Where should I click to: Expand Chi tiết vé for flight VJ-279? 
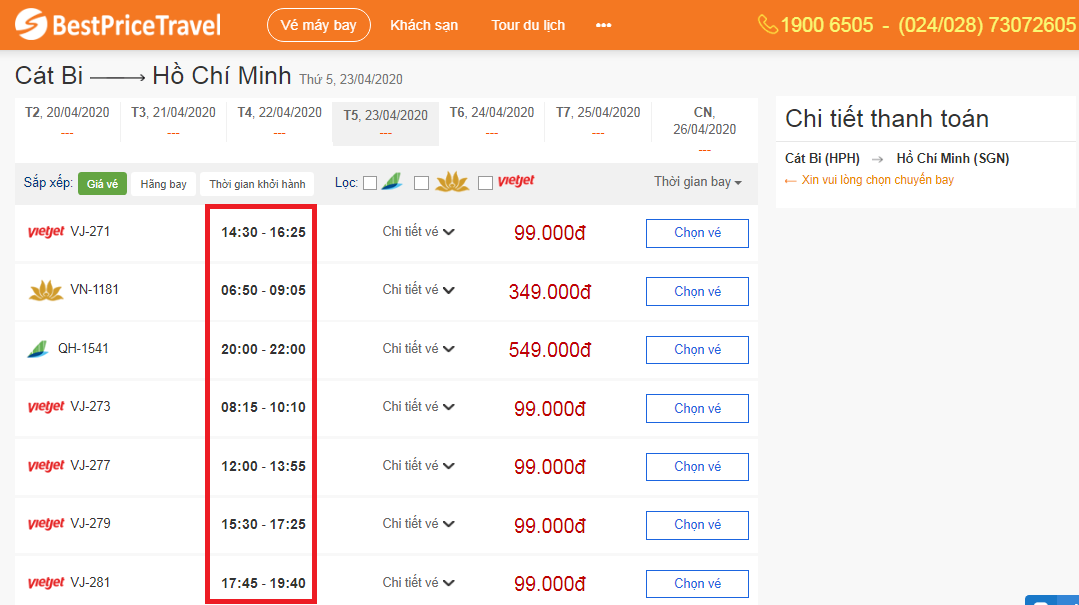pos(418,524)
